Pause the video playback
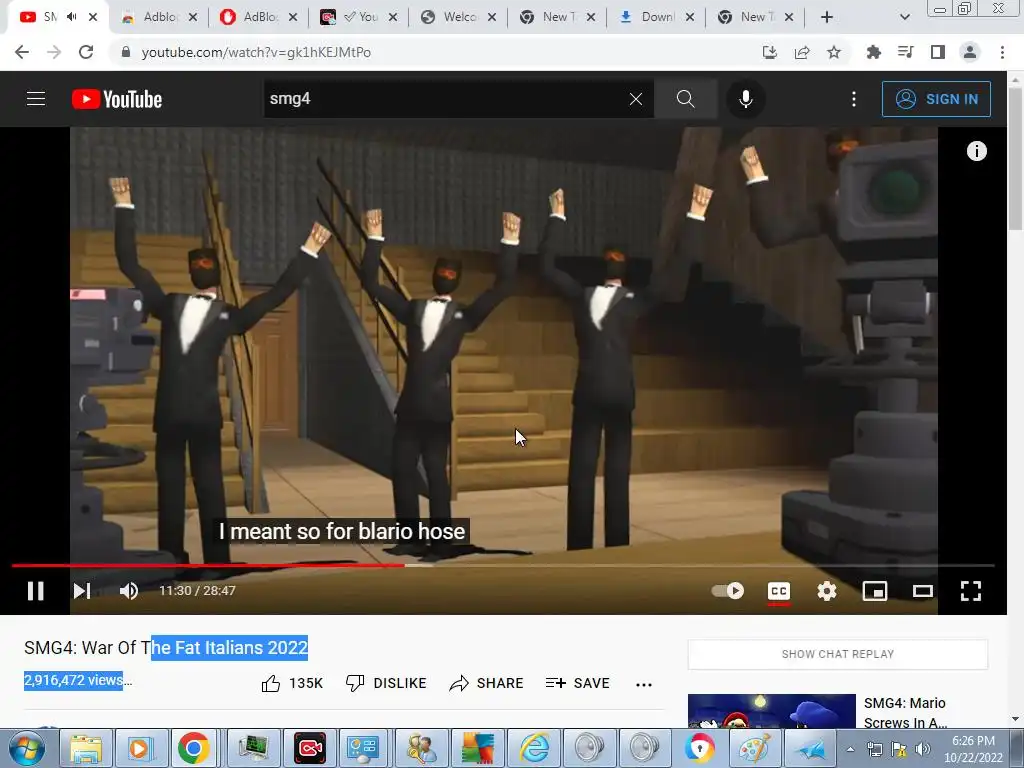 36,591
